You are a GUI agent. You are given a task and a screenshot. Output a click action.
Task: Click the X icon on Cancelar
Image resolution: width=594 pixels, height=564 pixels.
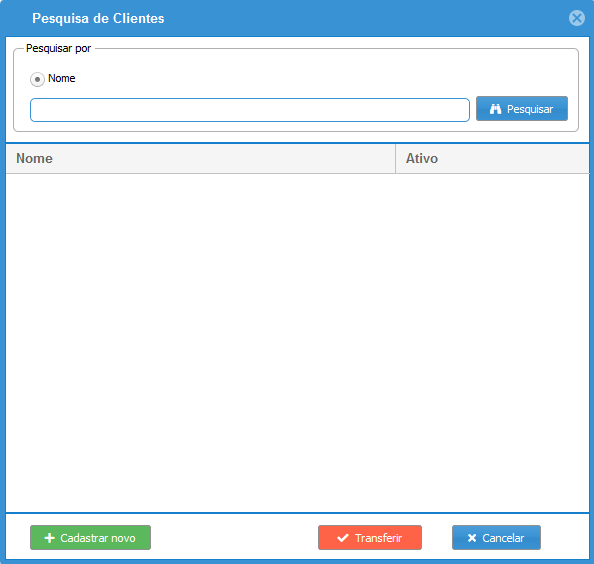[472, 538]
